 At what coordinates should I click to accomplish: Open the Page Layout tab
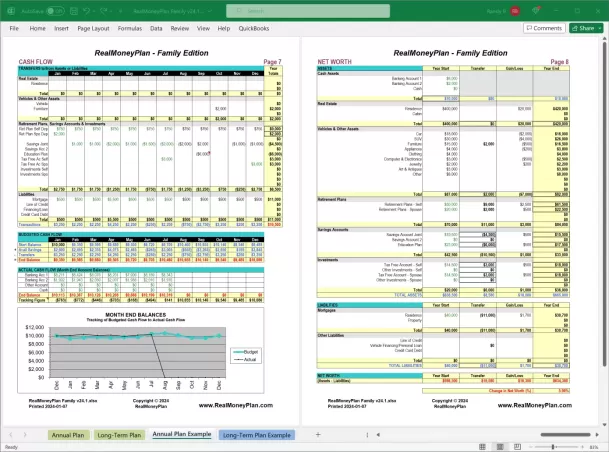point(93,28)
